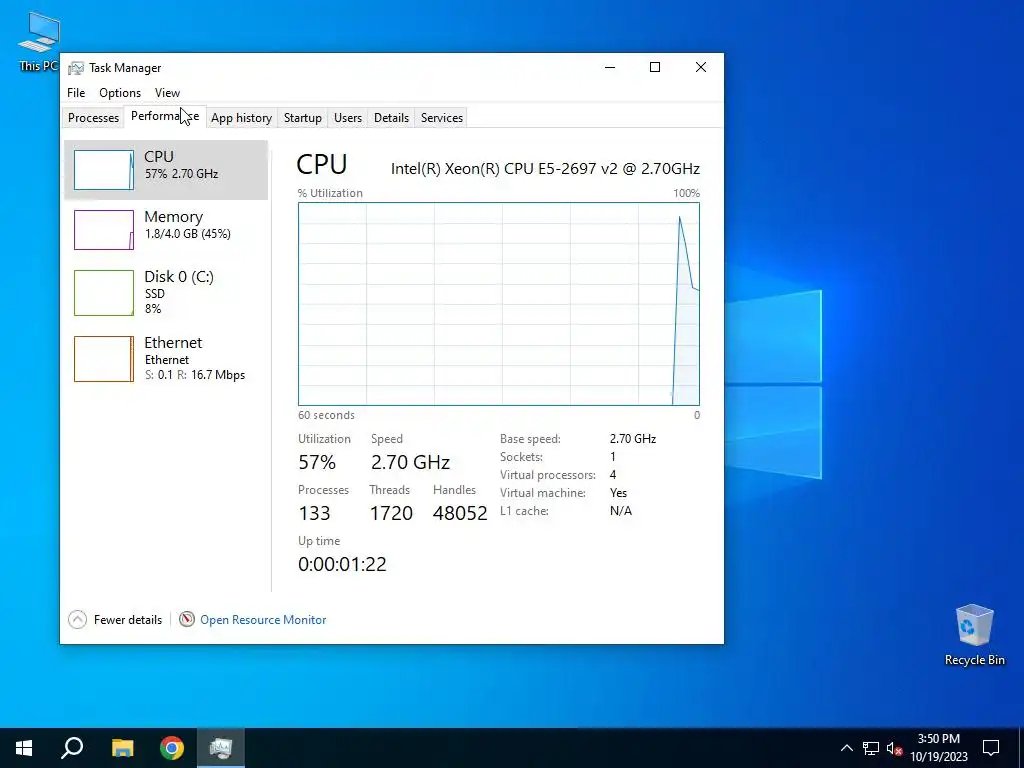
Task: Click the Base speed 2.70 GHz value
Action: [633, 439]
